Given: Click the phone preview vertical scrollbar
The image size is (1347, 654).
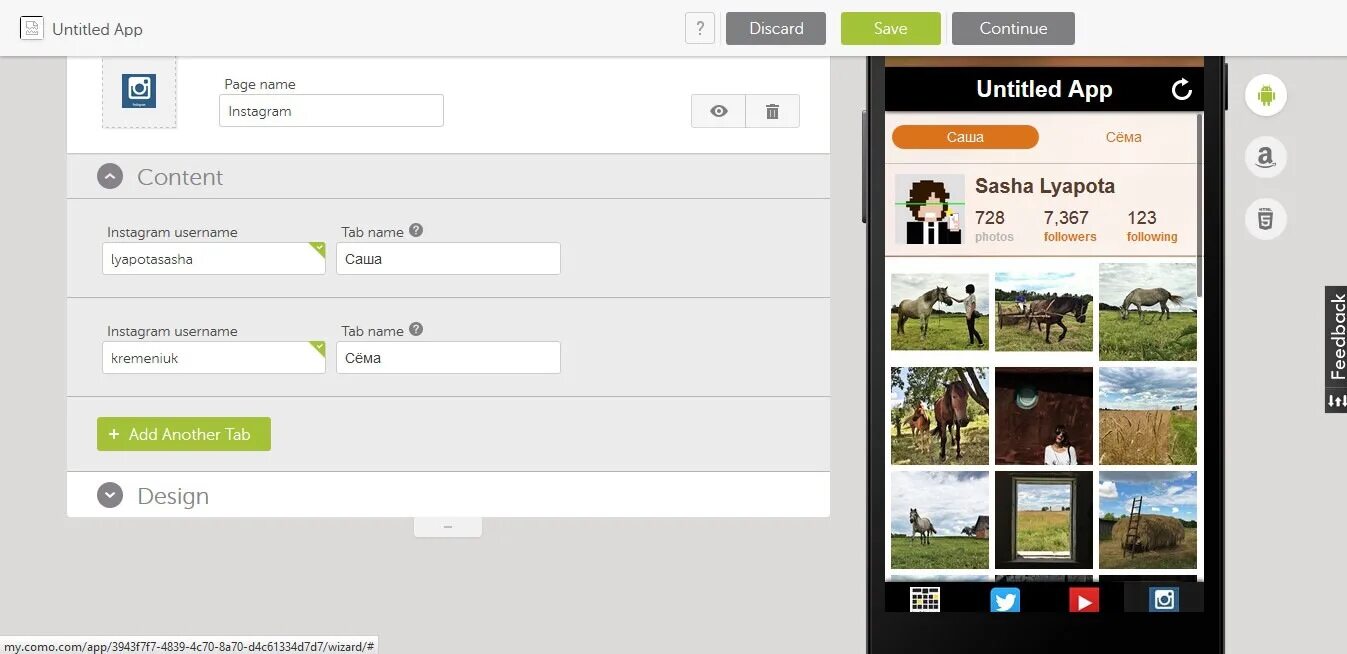Looking at the screenshot, I should 1199,205.
